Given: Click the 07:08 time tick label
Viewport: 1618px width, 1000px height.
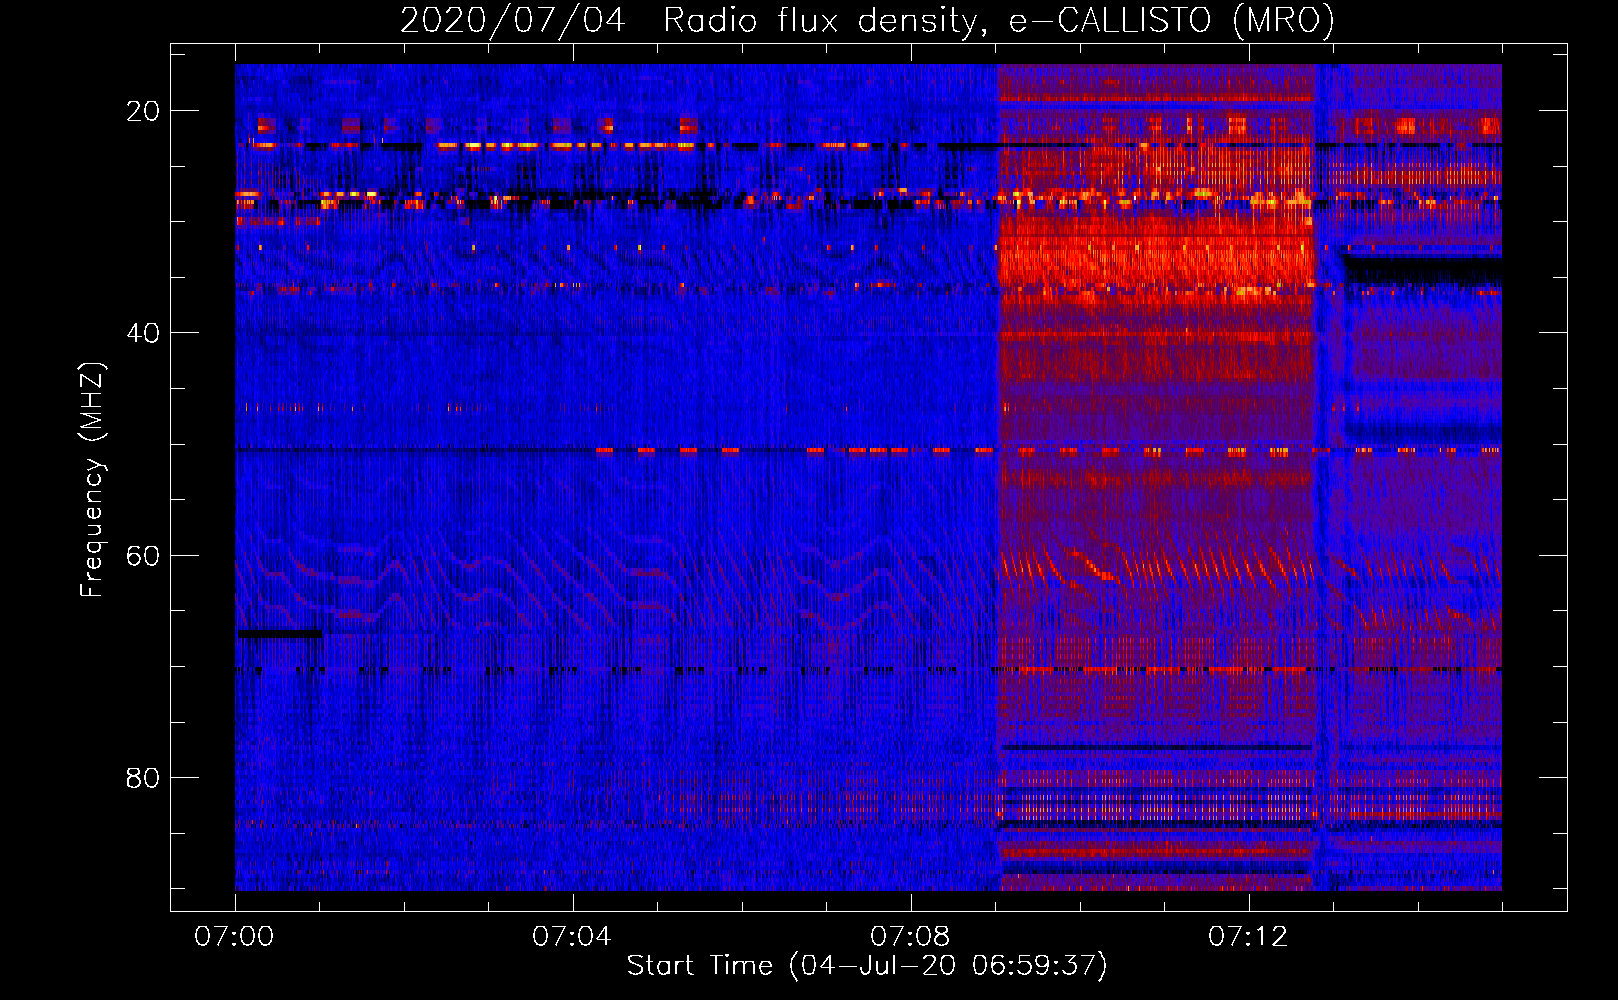Looking at the screenshot, I should [x=910, y=937].
